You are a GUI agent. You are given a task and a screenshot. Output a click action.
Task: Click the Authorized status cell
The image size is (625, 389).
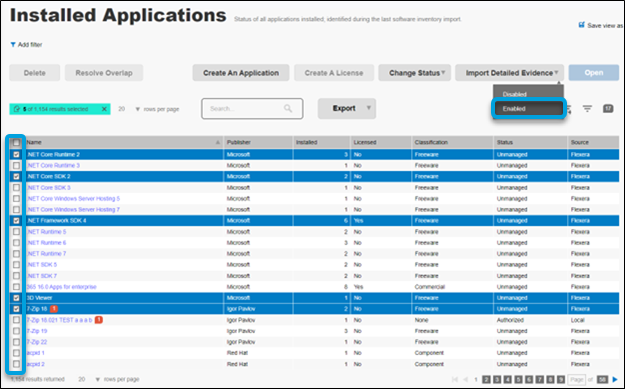coord(510,320)
